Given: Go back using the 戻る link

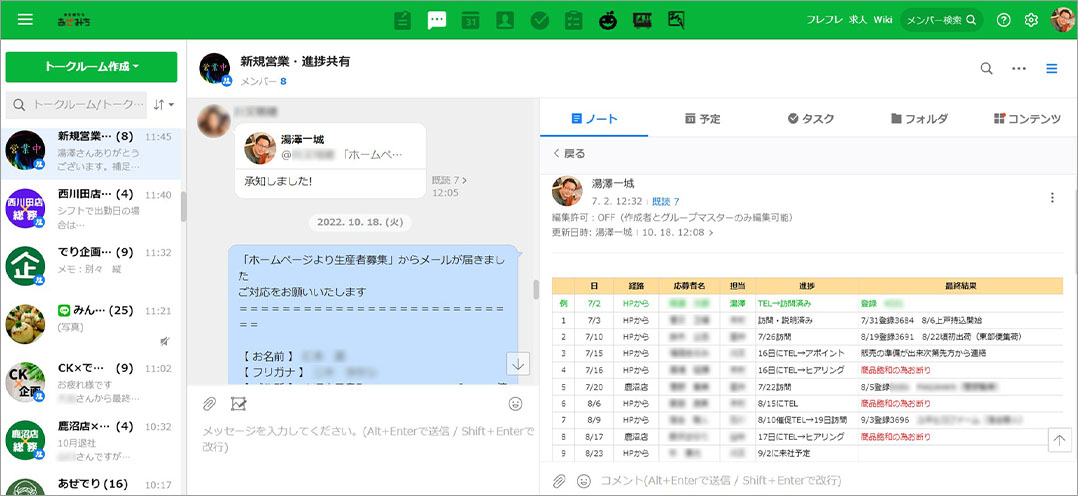Looking at the screenshot, I should pyautogui.click(x=569, y=154).
